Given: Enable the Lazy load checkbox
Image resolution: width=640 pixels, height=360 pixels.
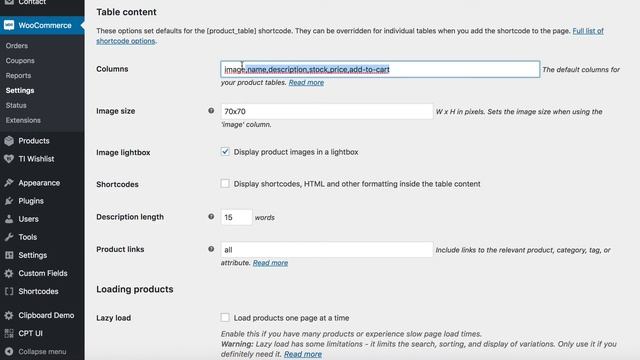Looking at the screenshot, I should point(225,317).
